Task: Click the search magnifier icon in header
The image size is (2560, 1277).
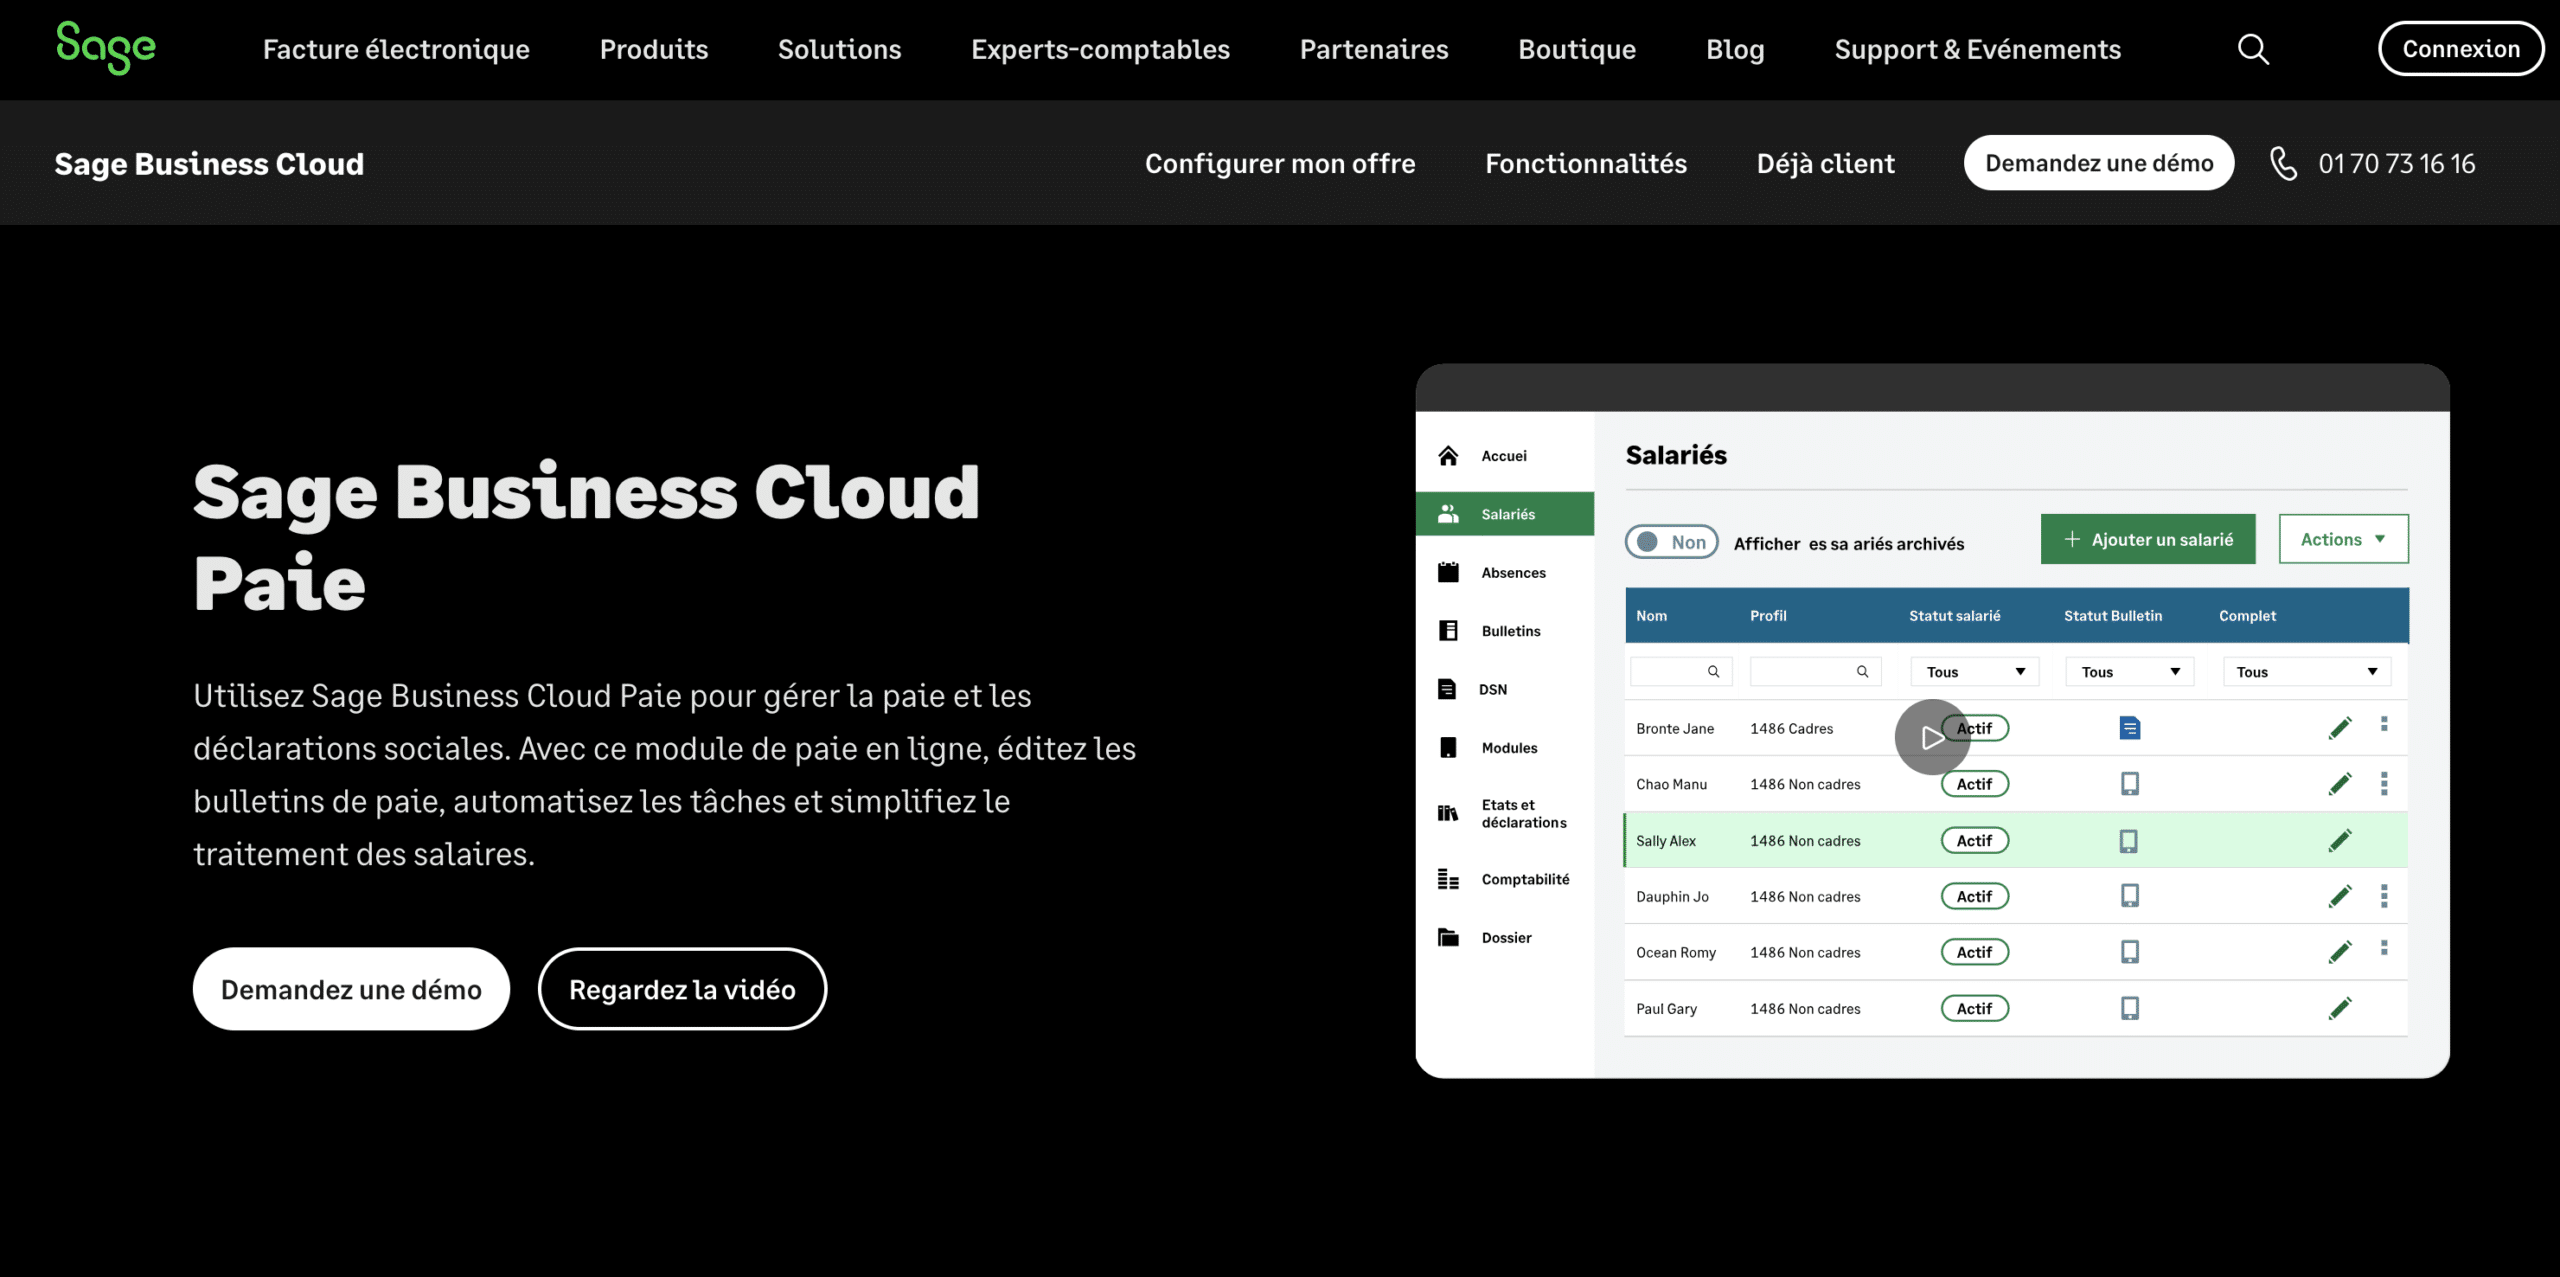Action: [2252, 49]
